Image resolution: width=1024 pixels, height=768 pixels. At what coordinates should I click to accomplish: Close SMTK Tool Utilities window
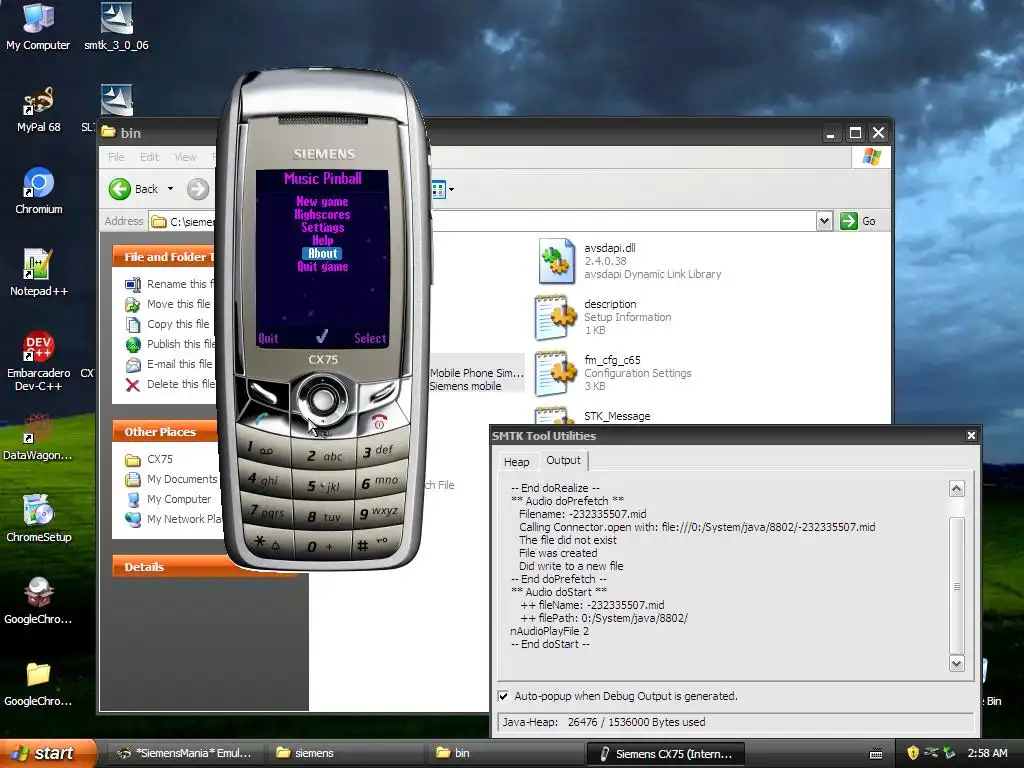click(x=971, y=436)
